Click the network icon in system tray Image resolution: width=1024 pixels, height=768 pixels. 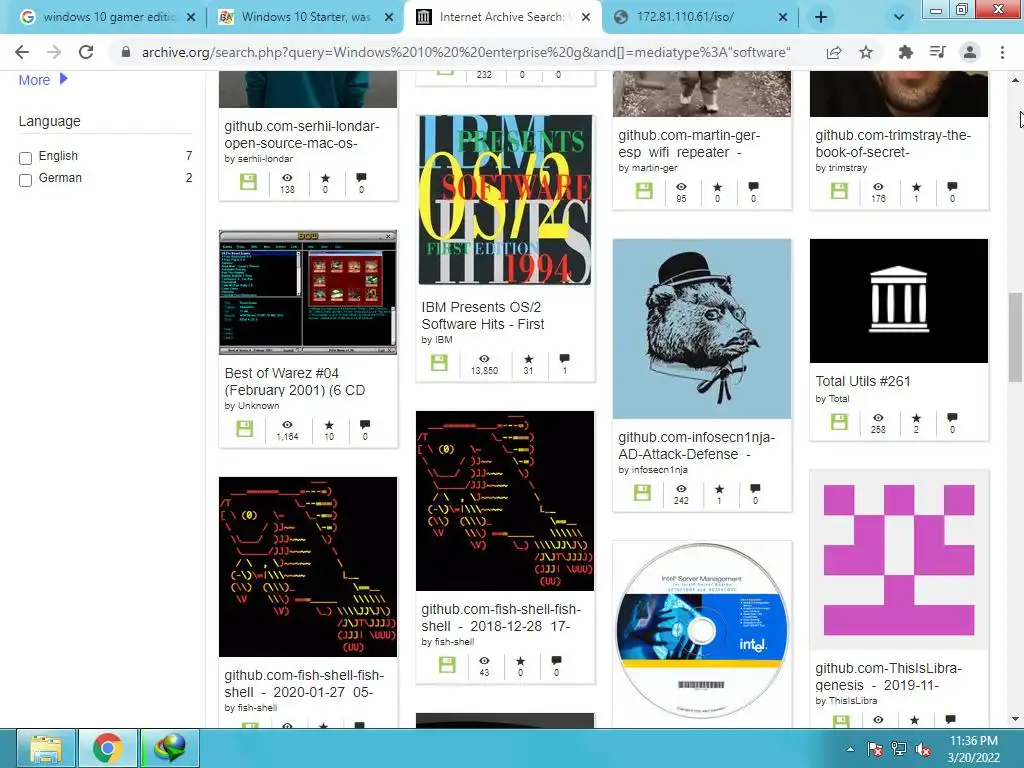pyautogui.click(x=899, y=749)
